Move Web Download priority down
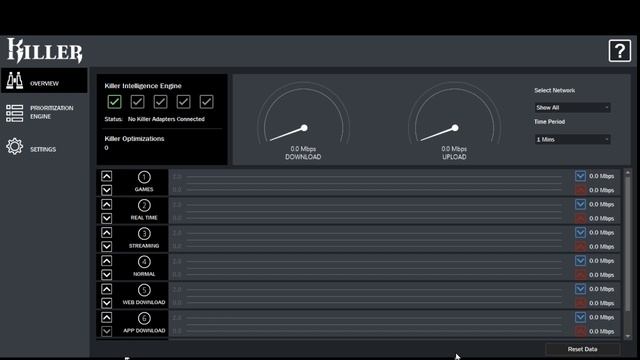The image size is (640, 360). pos(107,303)
